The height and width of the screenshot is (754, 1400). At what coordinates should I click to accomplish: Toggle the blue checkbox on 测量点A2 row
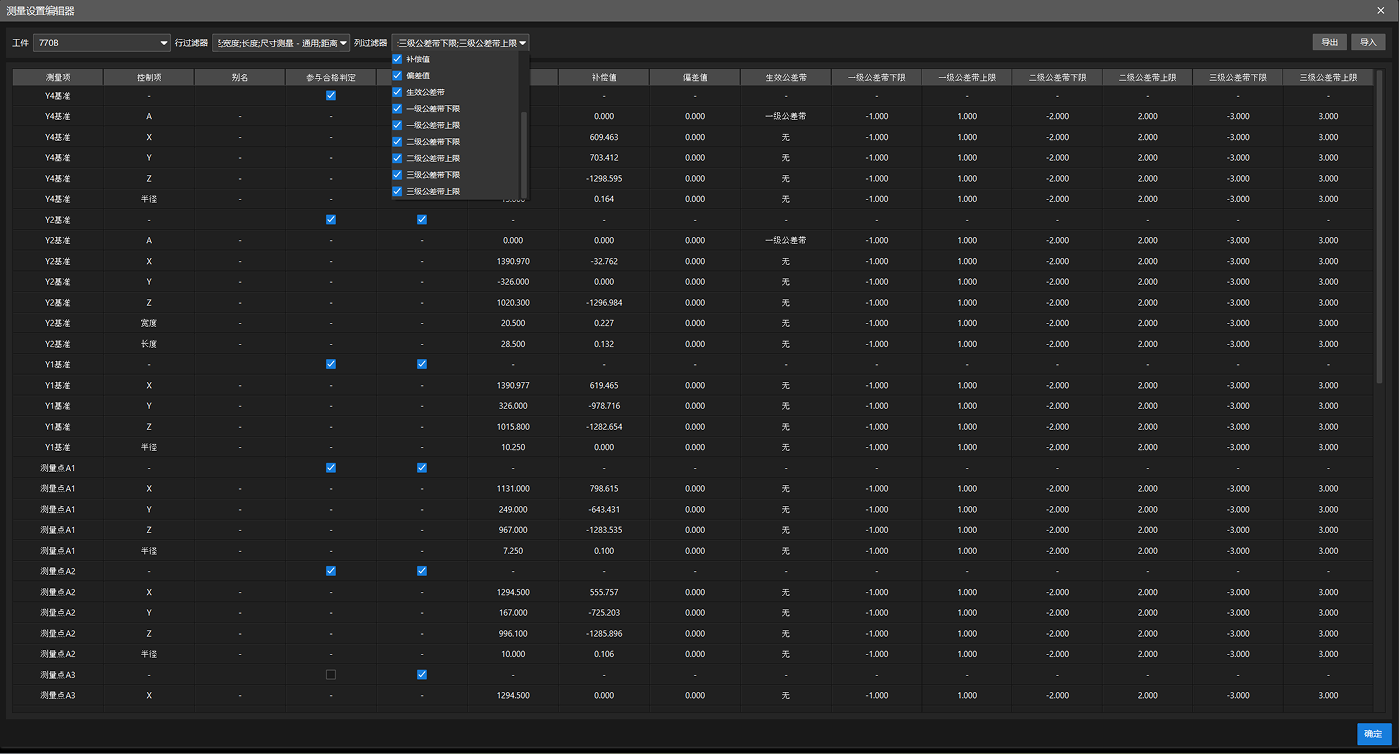coord(421,570)
